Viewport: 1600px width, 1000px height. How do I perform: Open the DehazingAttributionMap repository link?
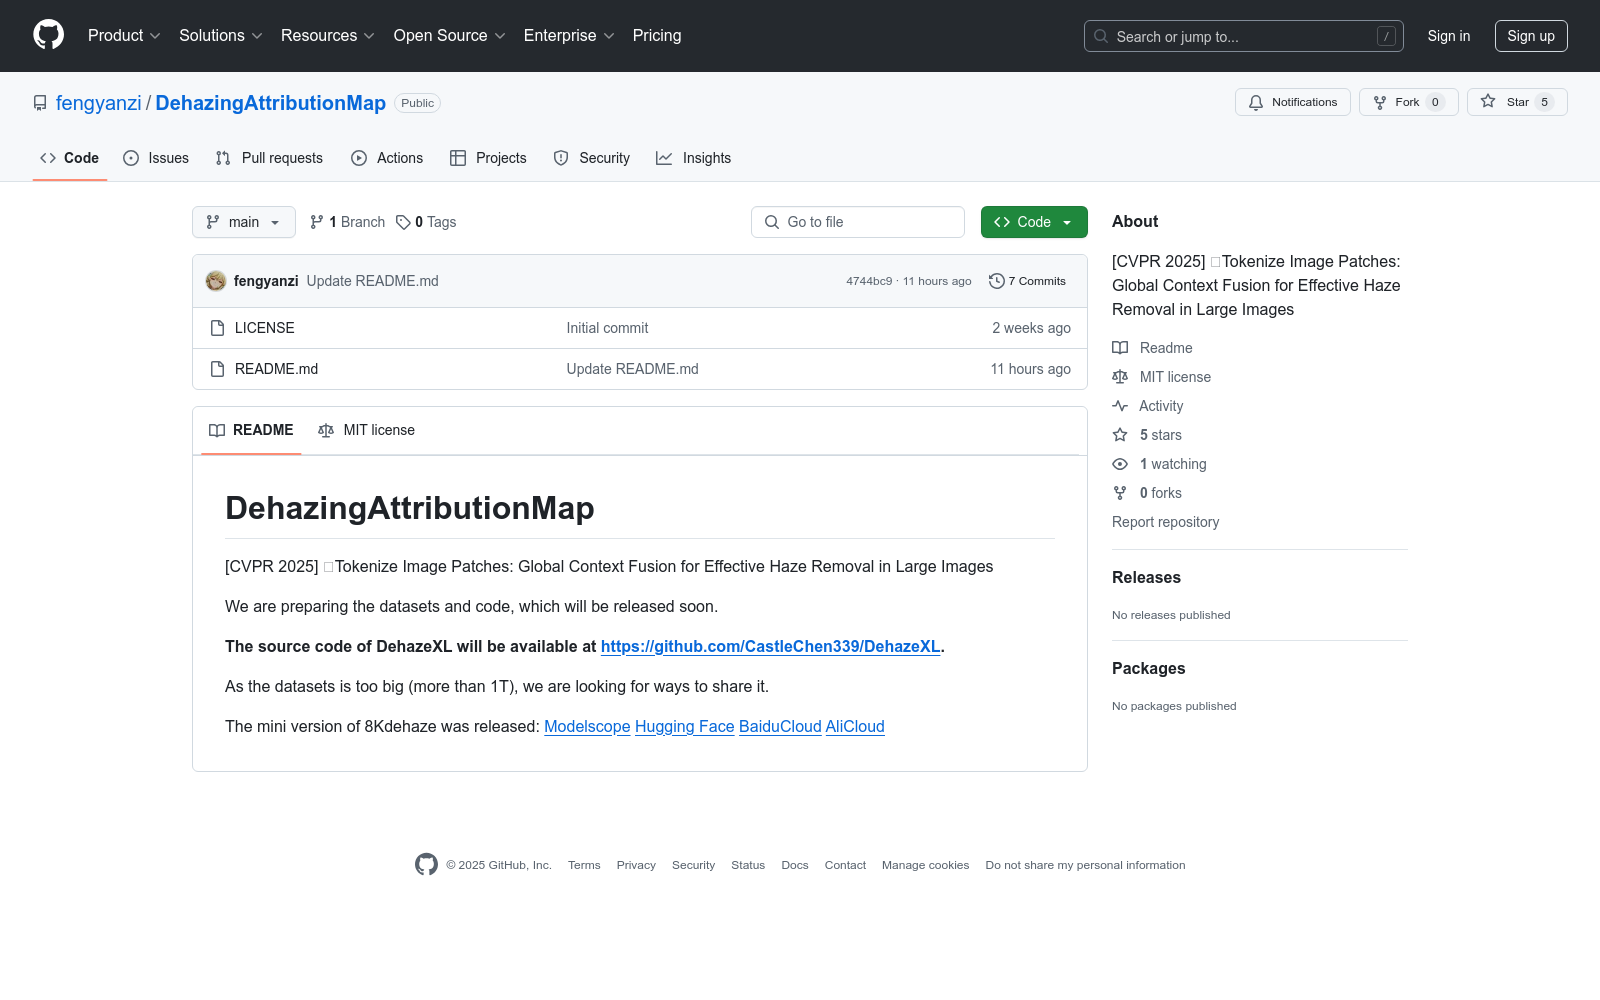(270, 103)
